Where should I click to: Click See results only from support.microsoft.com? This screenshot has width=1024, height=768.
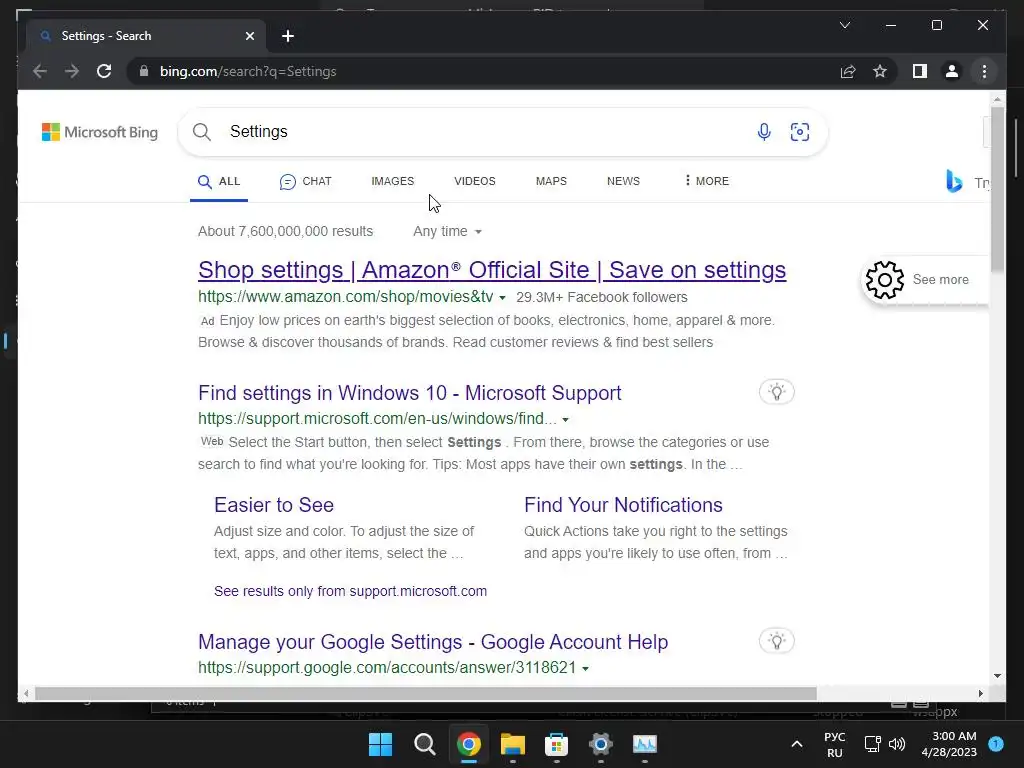point(350,591)
